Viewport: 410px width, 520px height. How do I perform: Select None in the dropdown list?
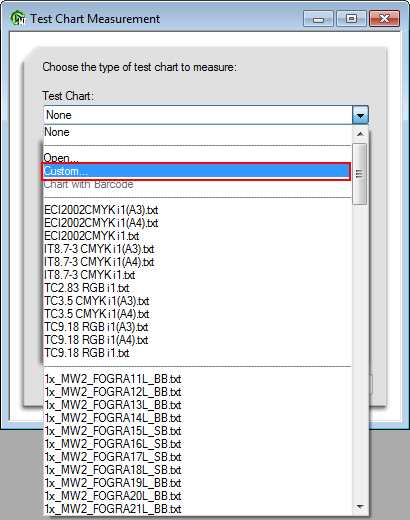(197, 132)
